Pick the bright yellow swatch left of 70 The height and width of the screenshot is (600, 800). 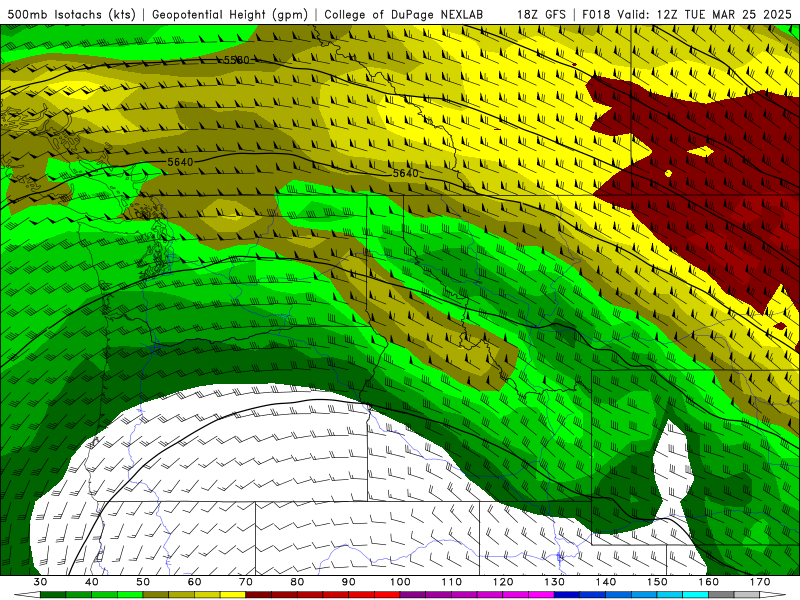pyautogui.click(x=233, y=595)
